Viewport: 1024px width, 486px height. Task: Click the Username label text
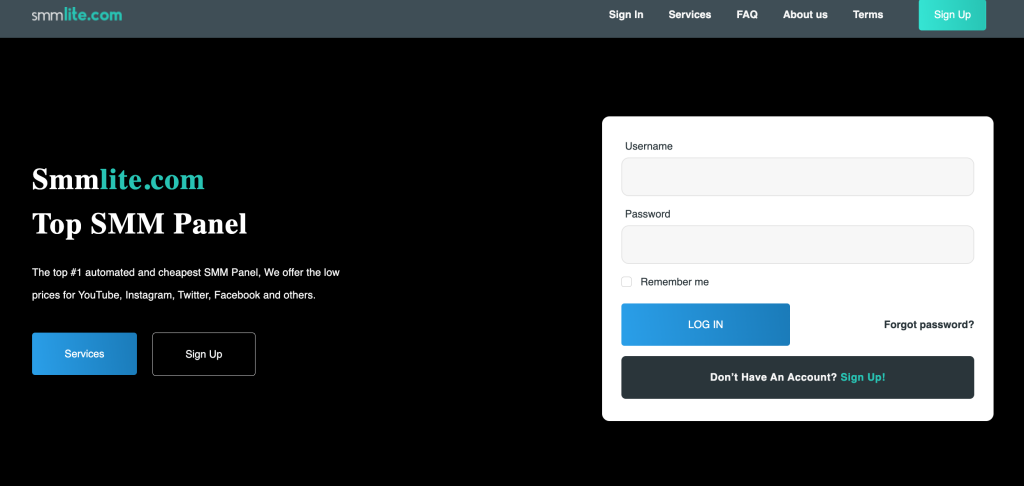pyautogui.click(x=648, y=146)
